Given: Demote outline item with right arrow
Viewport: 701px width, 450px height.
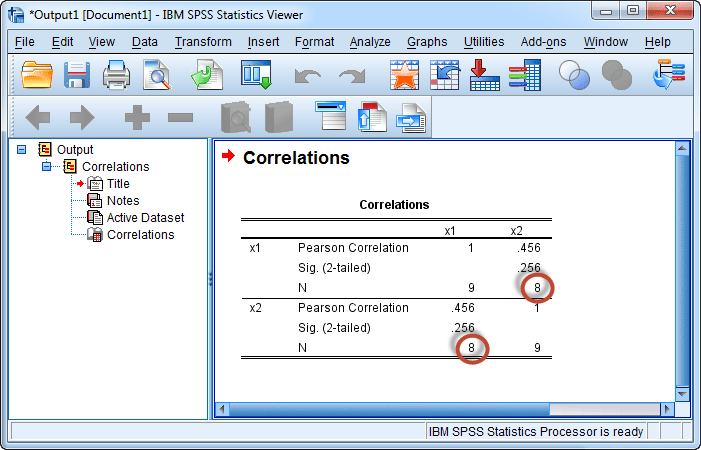Looking at the screenshot, I should pos(82,117).
